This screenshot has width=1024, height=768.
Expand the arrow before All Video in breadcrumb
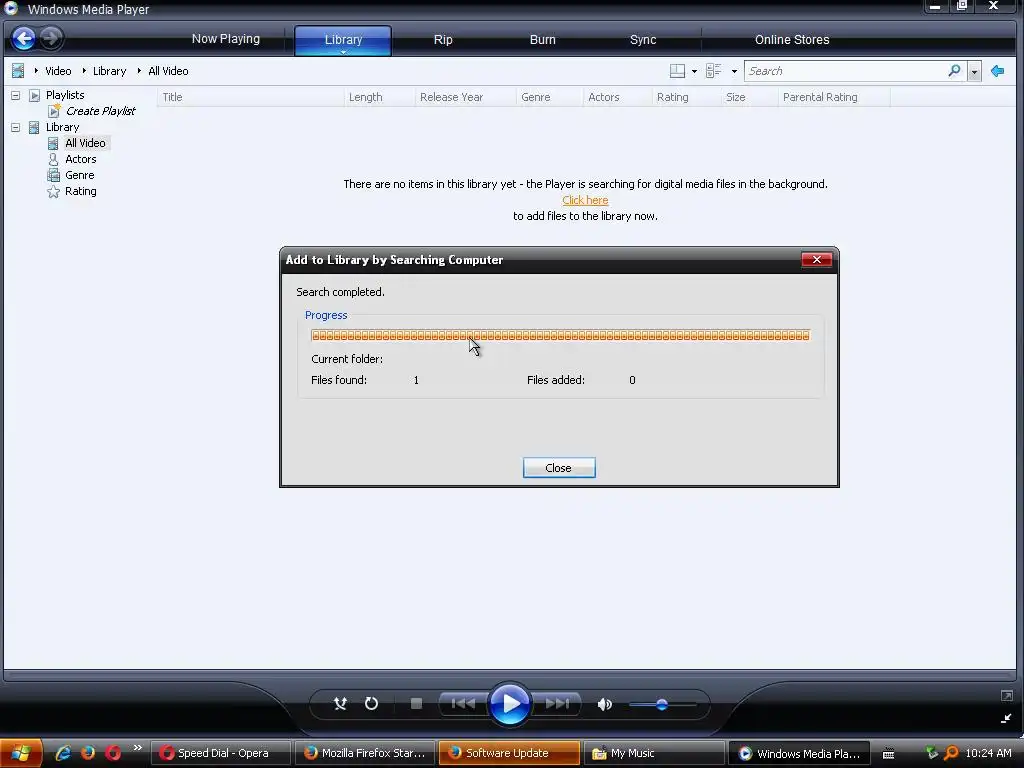[x=139, y=71]
